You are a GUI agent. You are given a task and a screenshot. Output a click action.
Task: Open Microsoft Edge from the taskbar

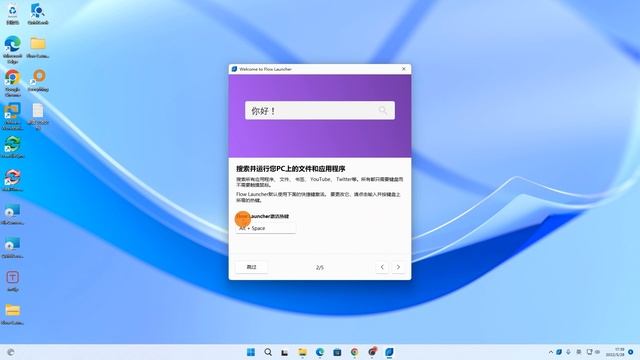[320, 352]
